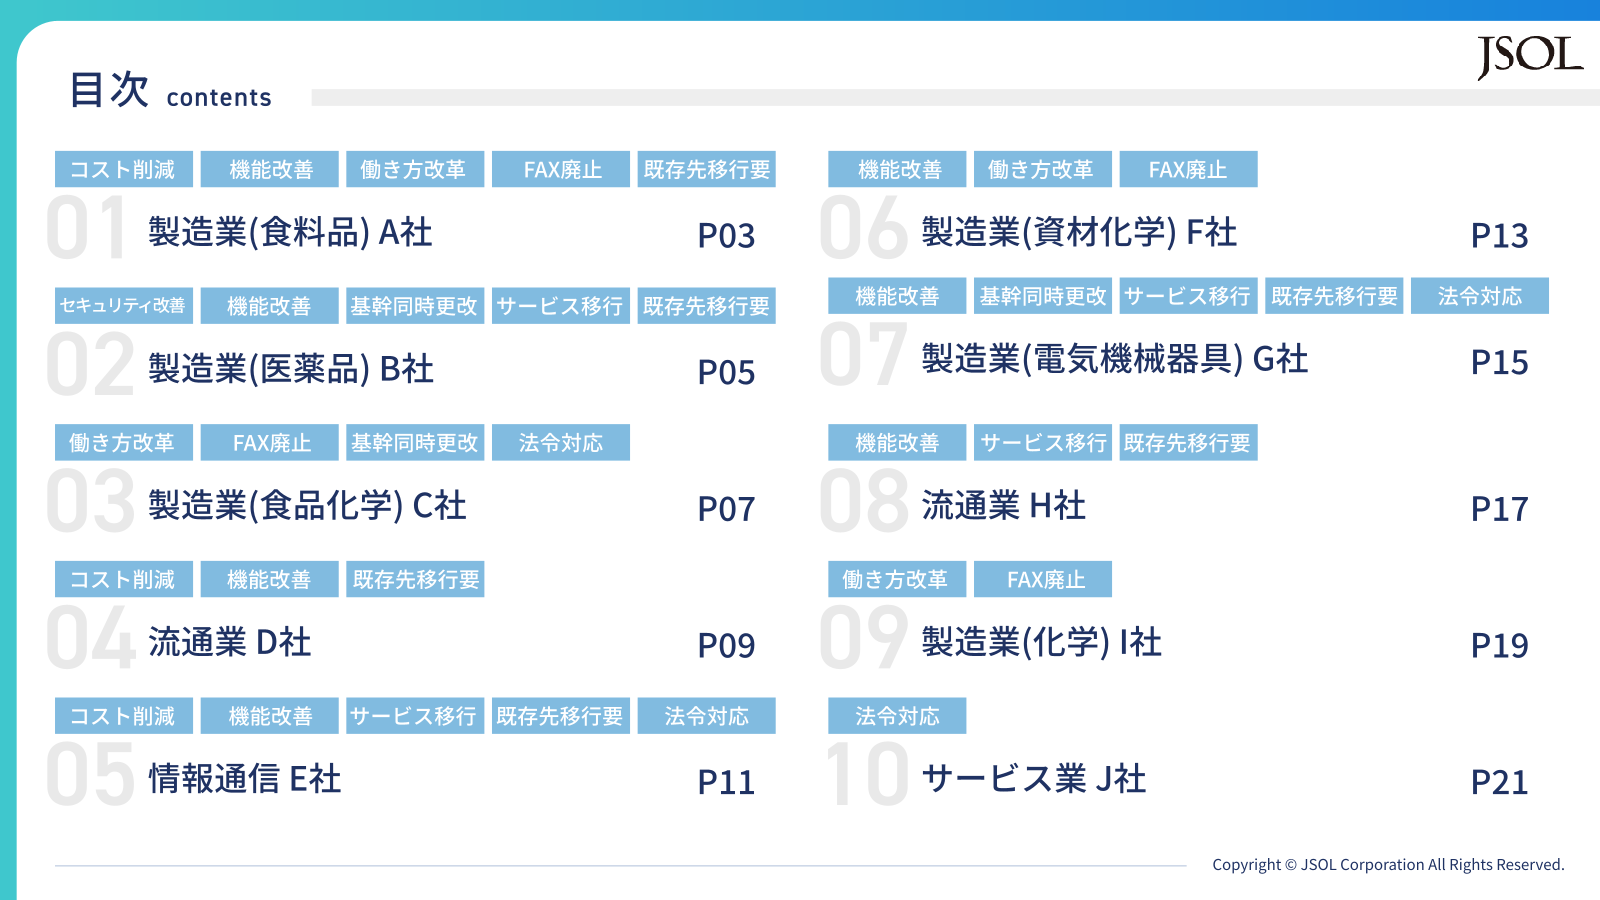The image size is (1600, 900).
Task: Click page number P05
Action: point(726,373)
